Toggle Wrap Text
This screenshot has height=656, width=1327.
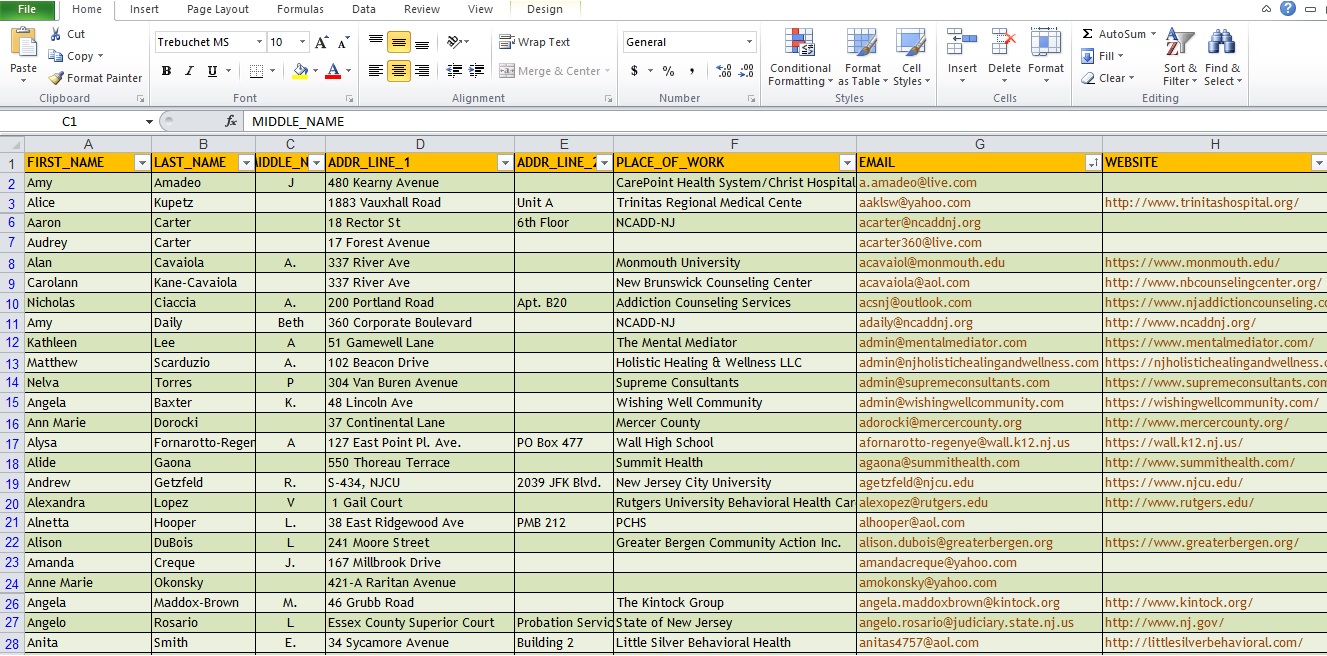click(x=535, y=42)
